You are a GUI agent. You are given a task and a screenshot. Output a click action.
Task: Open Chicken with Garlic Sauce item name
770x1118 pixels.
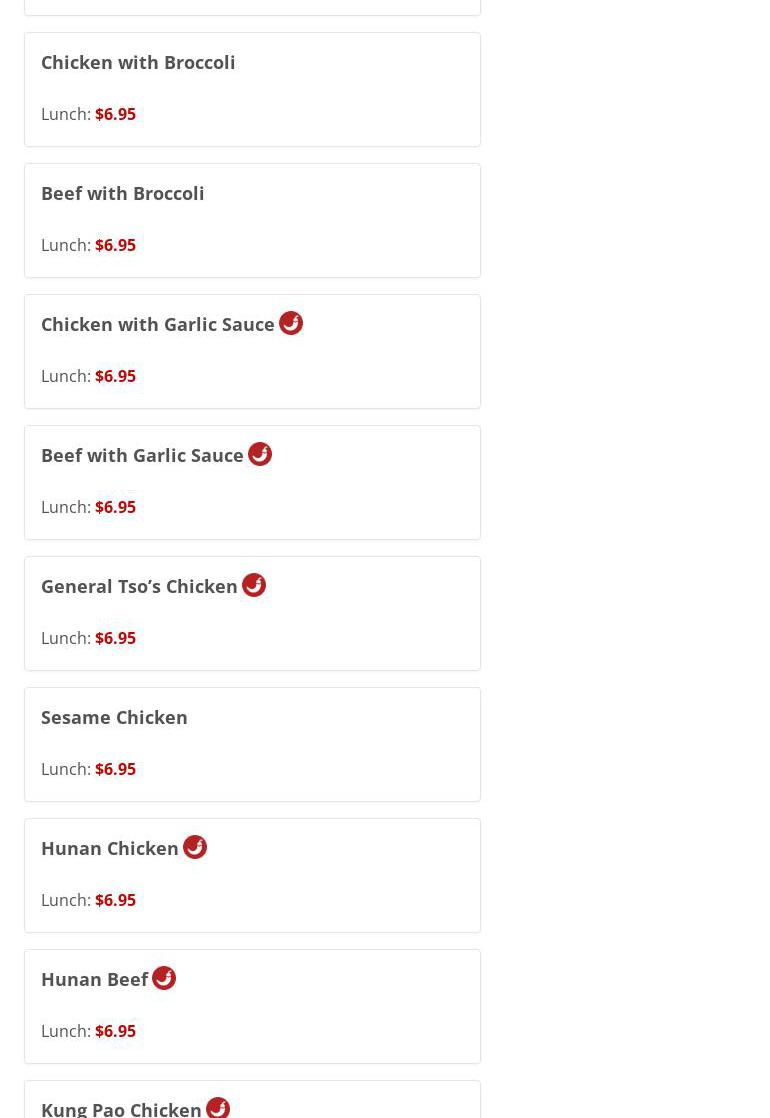point(157,324)
